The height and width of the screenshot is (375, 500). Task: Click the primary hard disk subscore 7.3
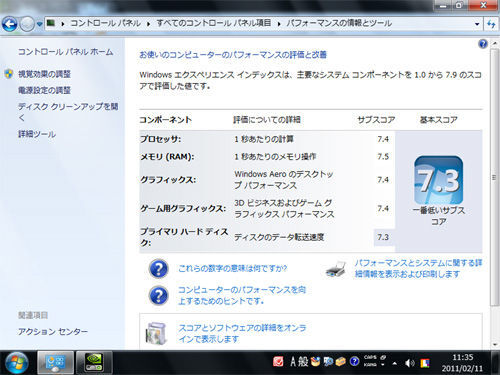coord(383,237)
